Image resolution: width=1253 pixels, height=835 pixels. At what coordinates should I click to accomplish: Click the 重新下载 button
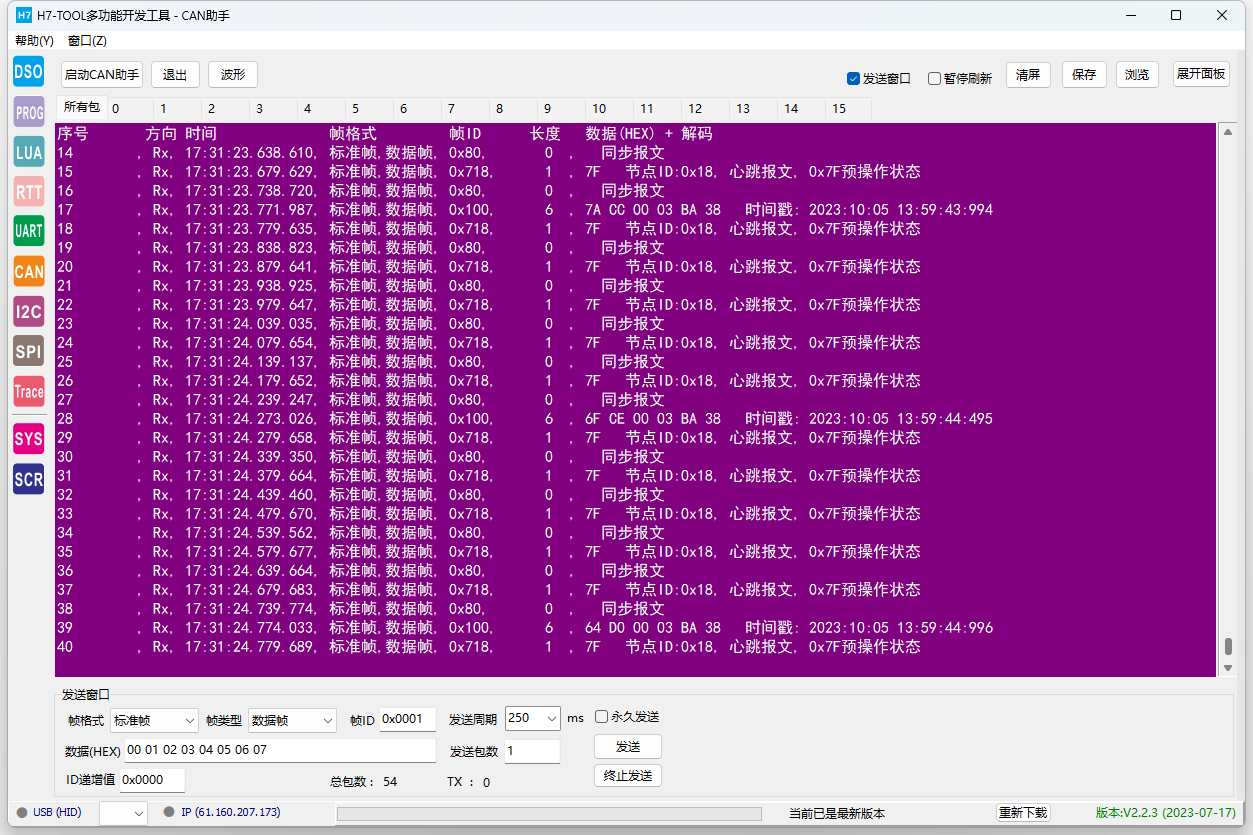(x=1023, y=812)
